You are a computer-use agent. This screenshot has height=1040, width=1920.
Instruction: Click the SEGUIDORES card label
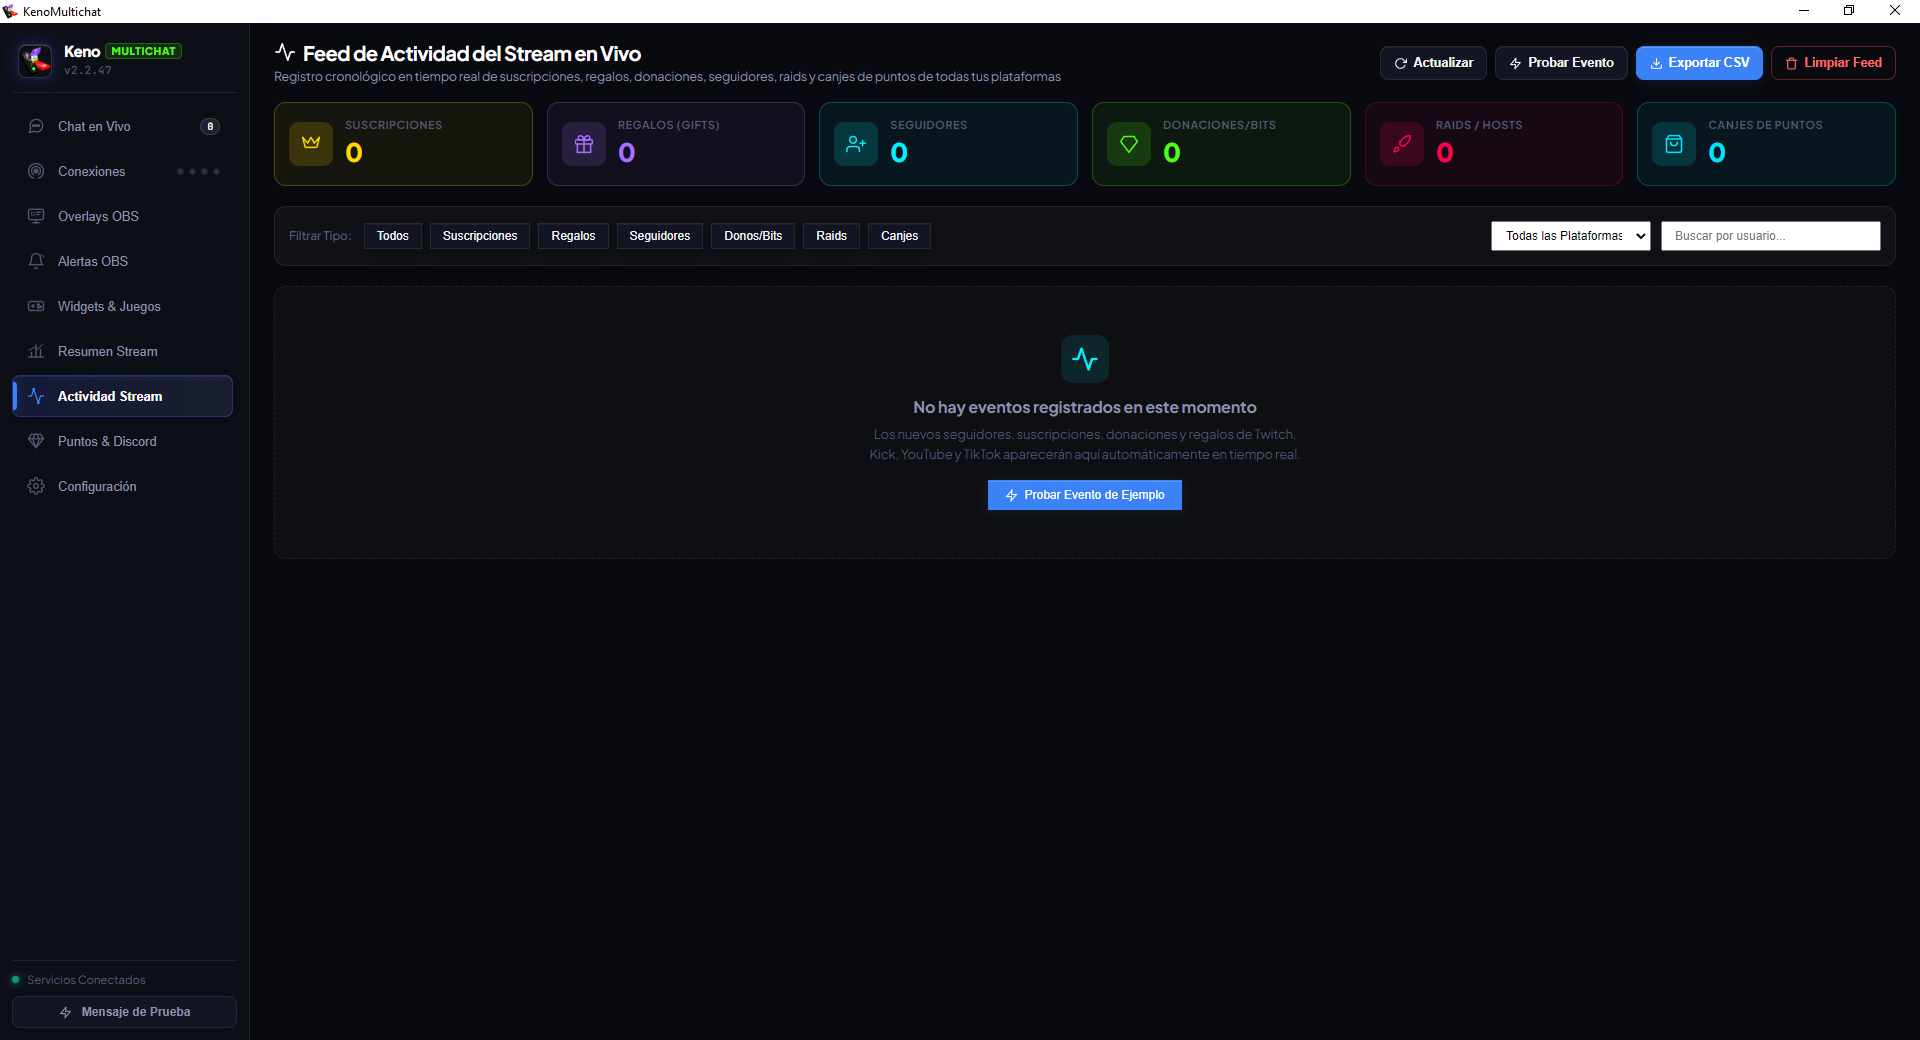(x=928, y=125)
